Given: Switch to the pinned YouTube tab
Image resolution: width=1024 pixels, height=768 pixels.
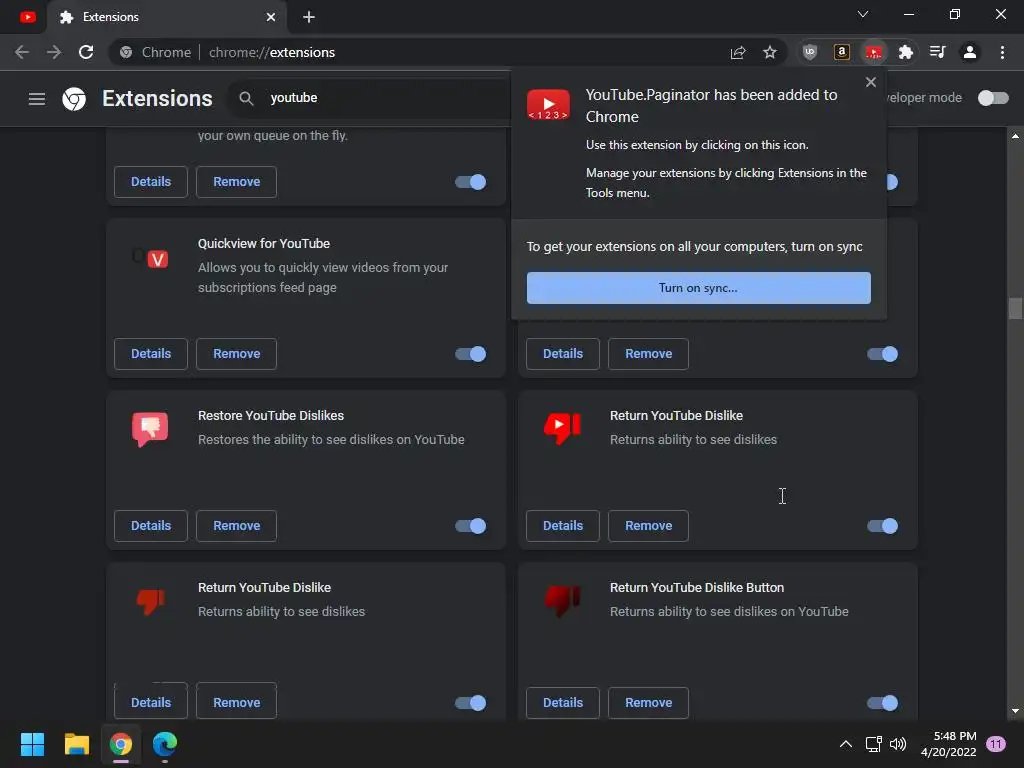Looking at the screenshot, I should 27,17.
